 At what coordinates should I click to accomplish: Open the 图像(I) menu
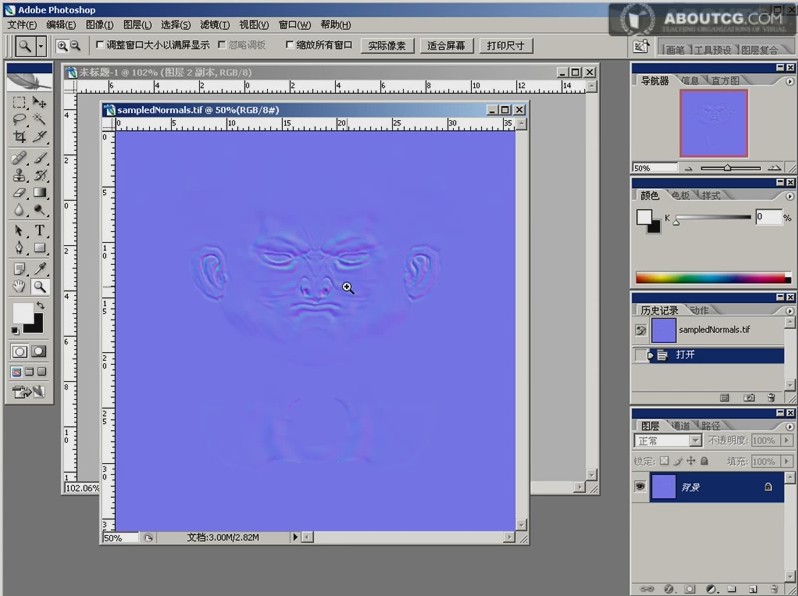click(x=99, y=24)
